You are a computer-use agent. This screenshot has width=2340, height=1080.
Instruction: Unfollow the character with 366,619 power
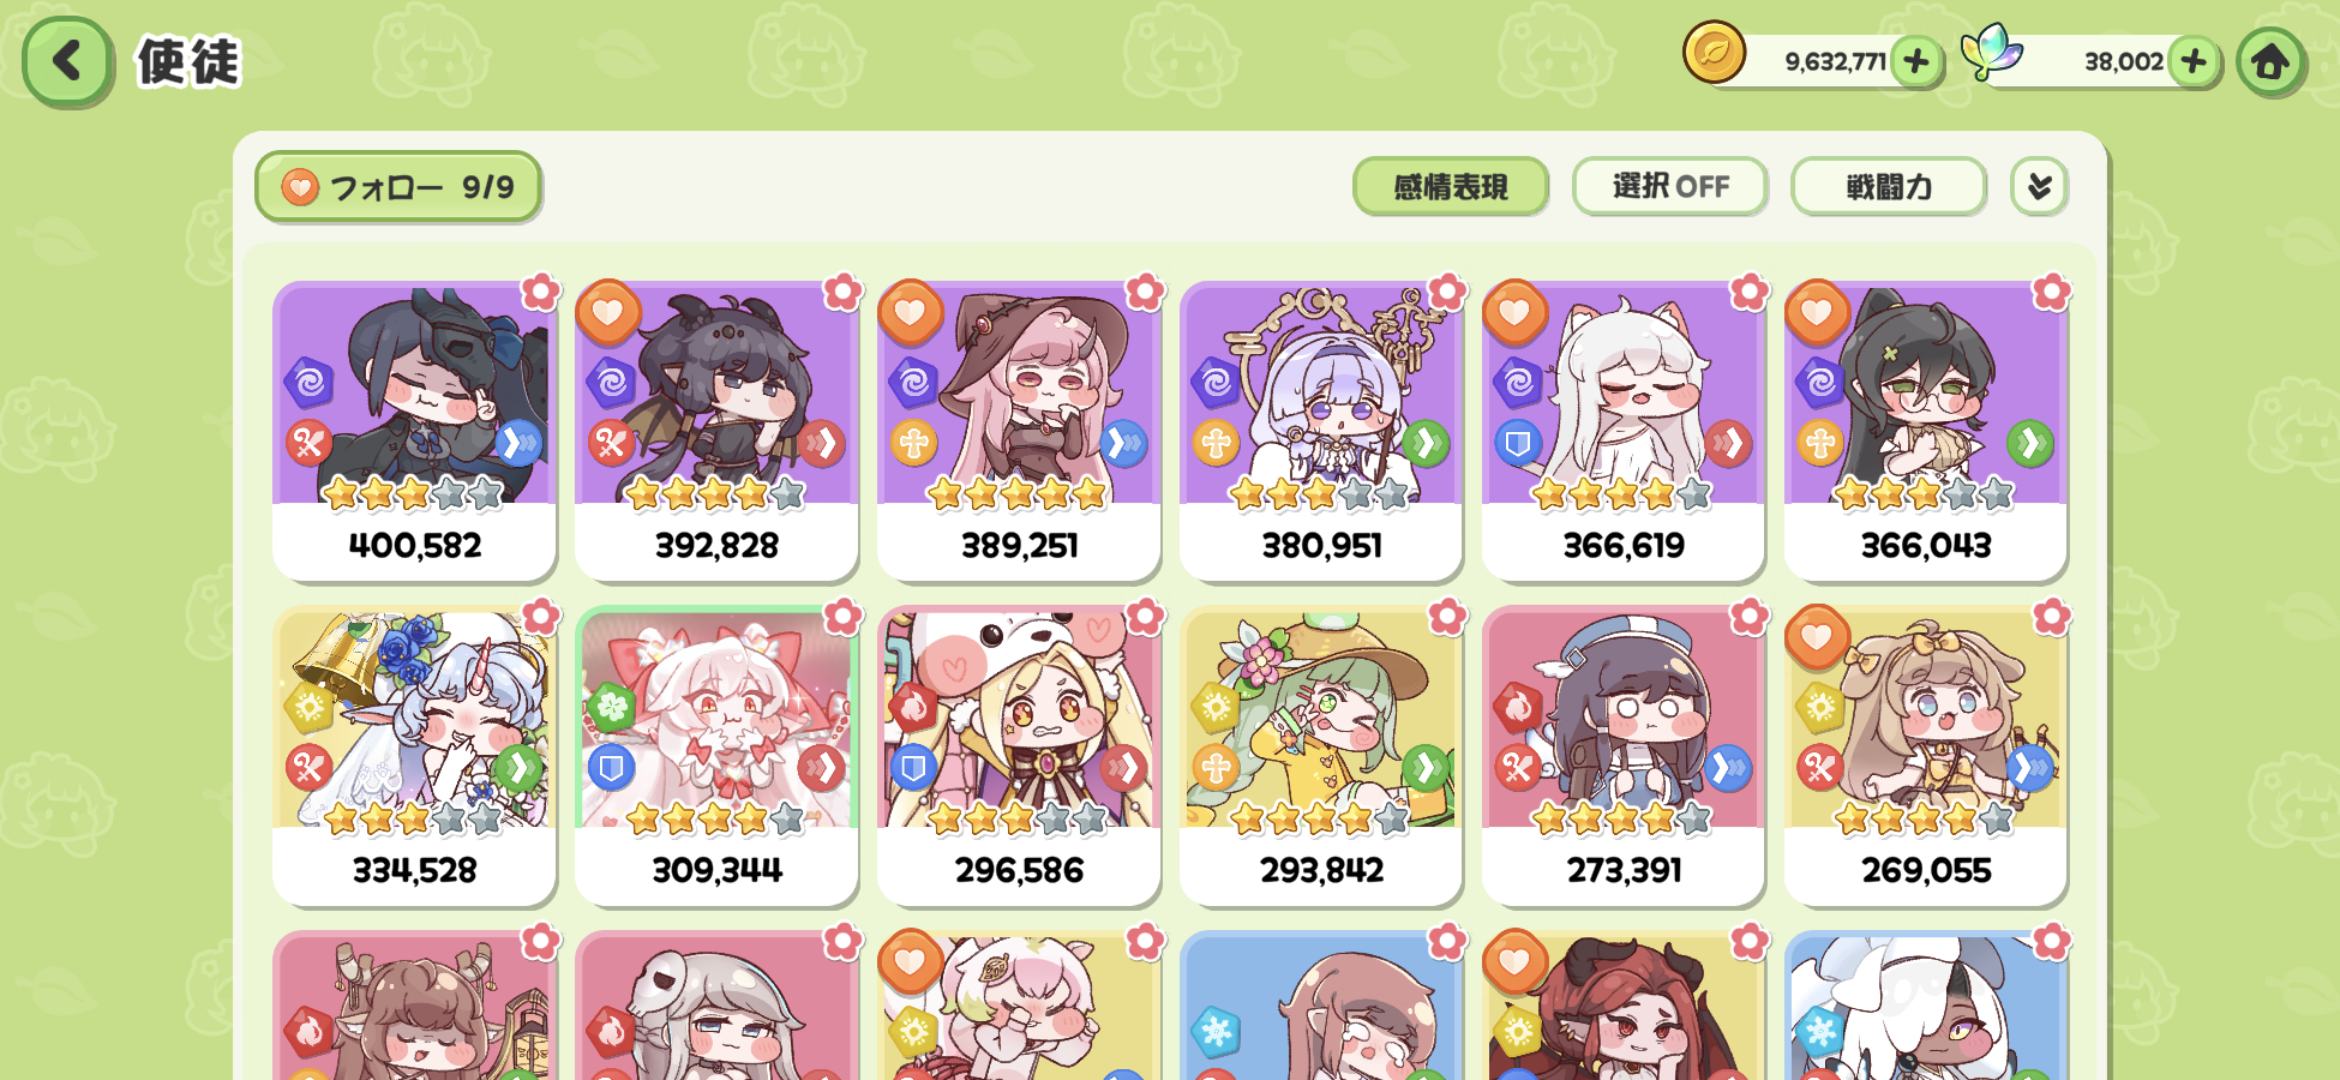(1514, 313)
